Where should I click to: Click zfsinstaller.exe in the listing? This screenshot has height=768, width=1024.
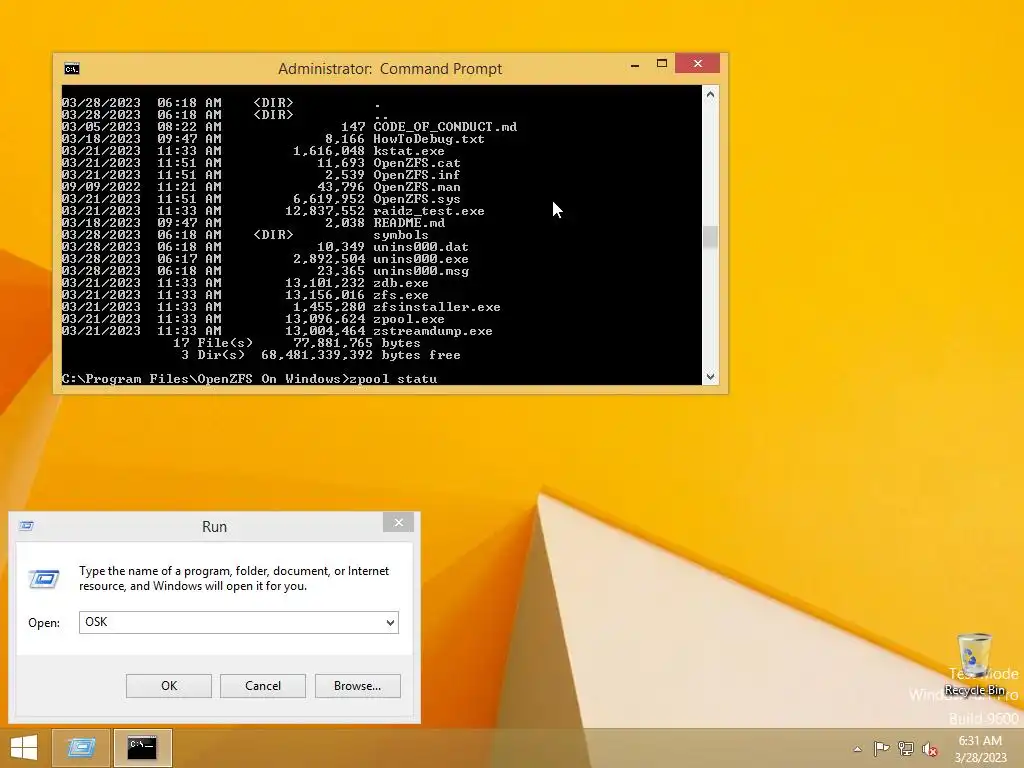tap(437, 307)
